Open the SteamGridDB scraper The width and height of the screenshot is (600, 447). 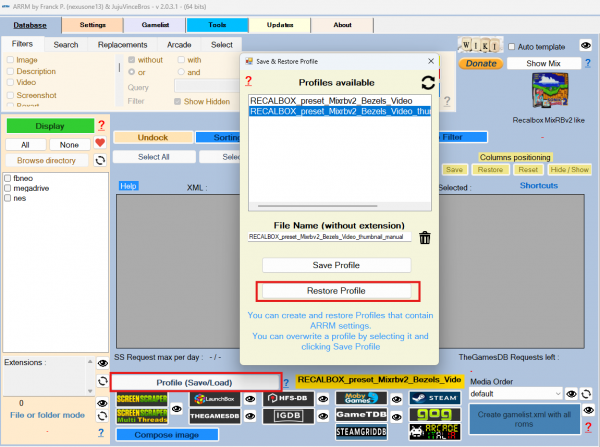360,432
